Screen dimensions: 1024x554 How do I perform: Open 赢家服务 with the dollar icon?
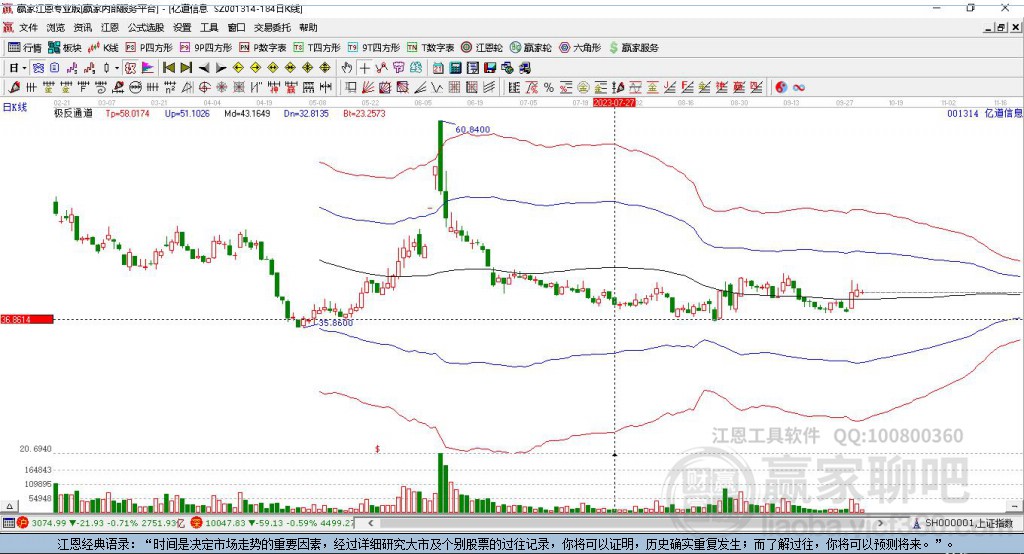(633, 48)
